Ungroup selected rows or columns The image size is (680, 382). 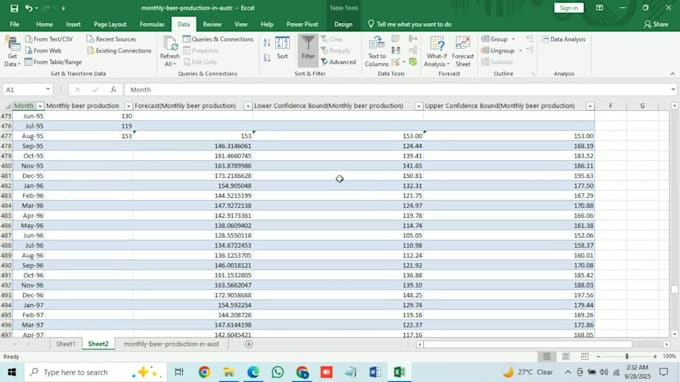pyautogui.click(x=498, y=51)
